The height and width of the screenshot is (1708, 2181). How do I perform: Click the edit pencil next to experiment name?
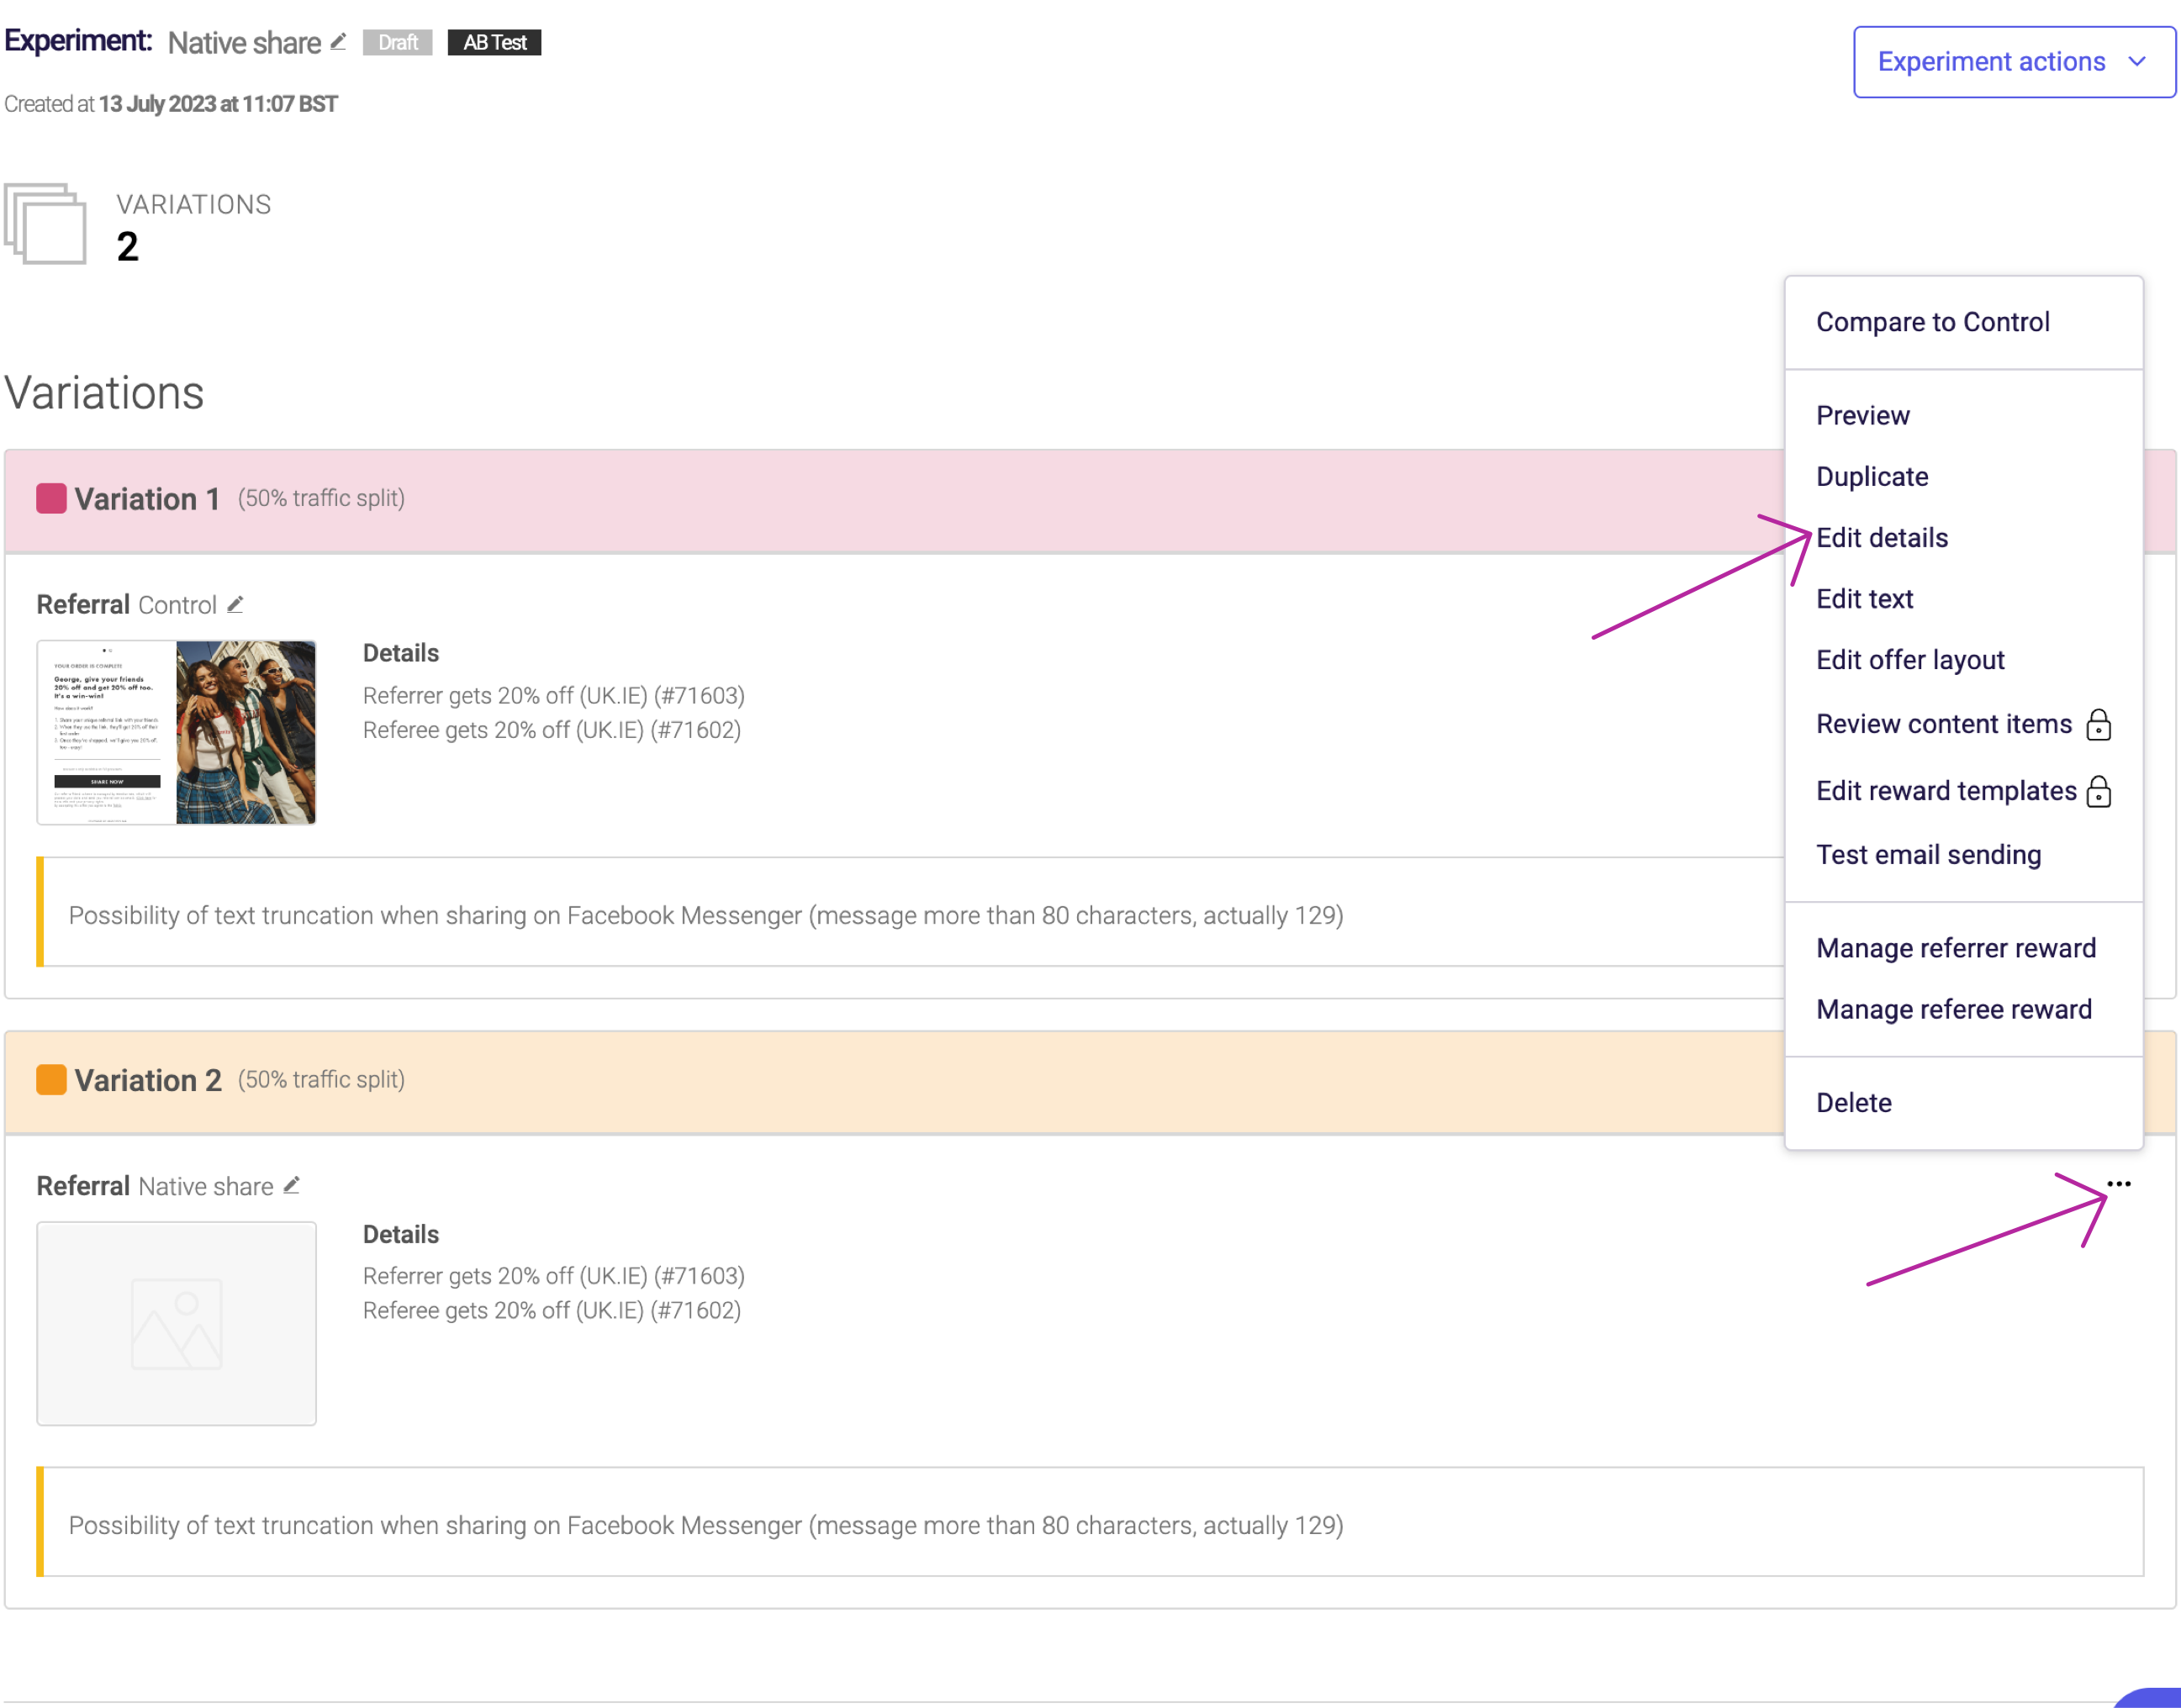click(337, 42)
